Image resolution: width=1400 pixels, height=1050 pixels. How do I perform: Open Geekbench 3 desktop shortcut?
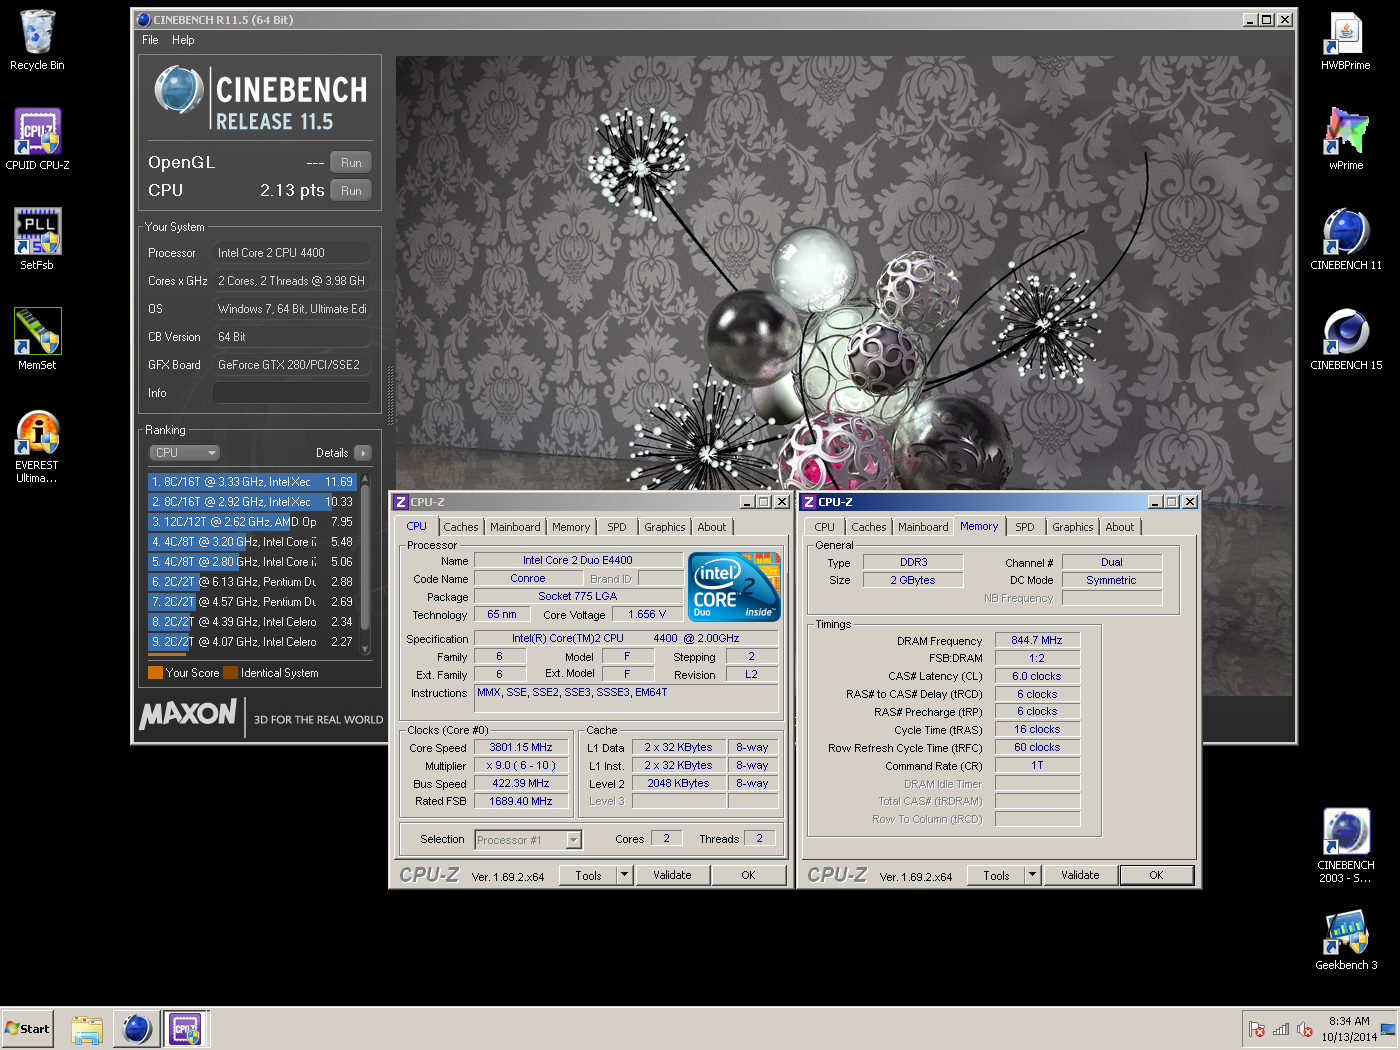click(1346, 939)
